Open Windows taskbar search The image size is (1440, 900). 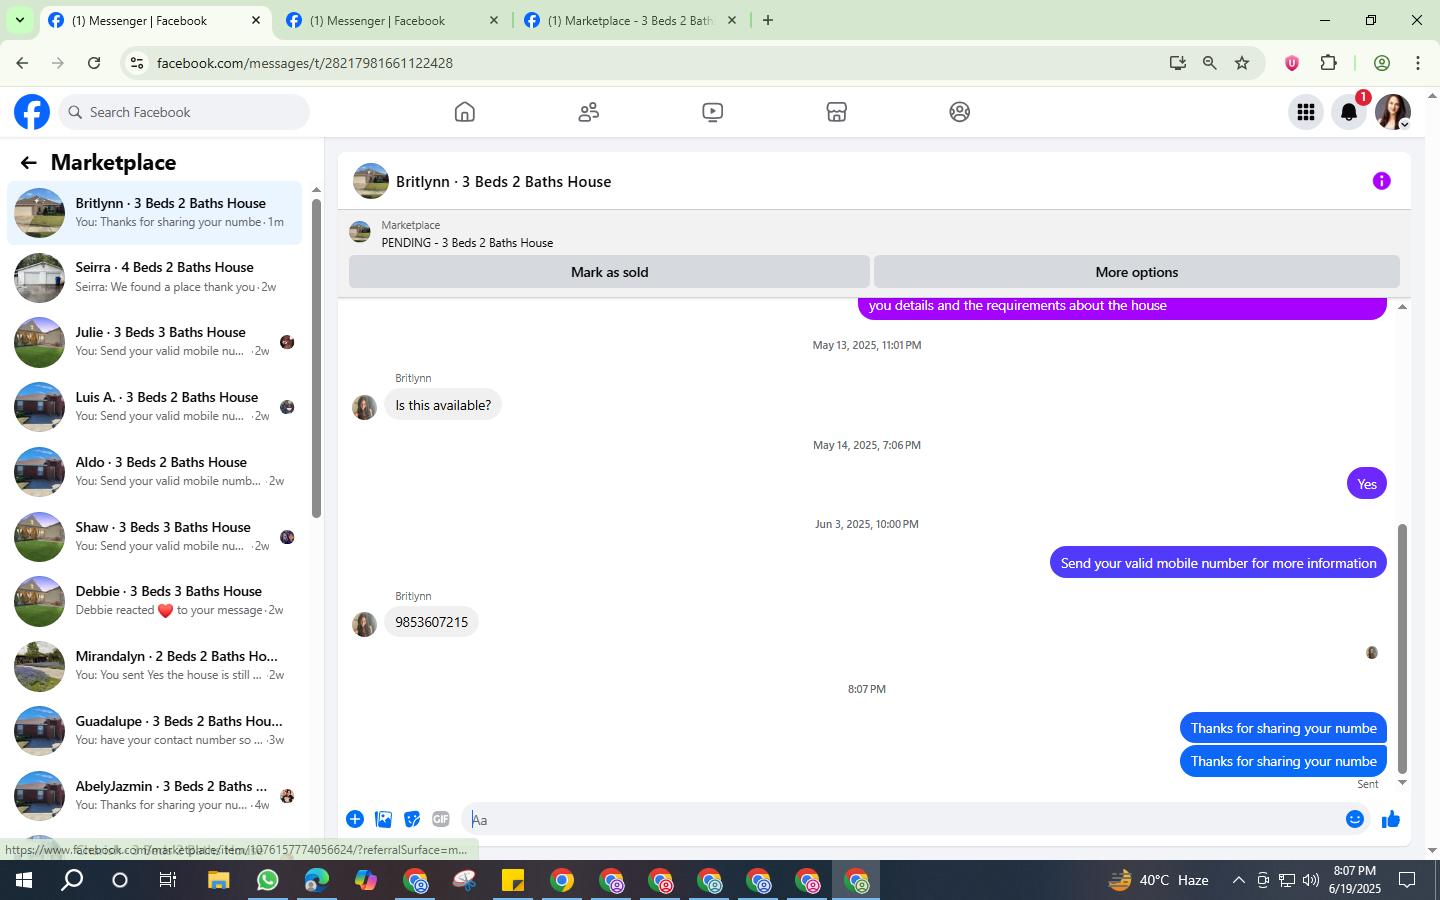pos(72,880)
